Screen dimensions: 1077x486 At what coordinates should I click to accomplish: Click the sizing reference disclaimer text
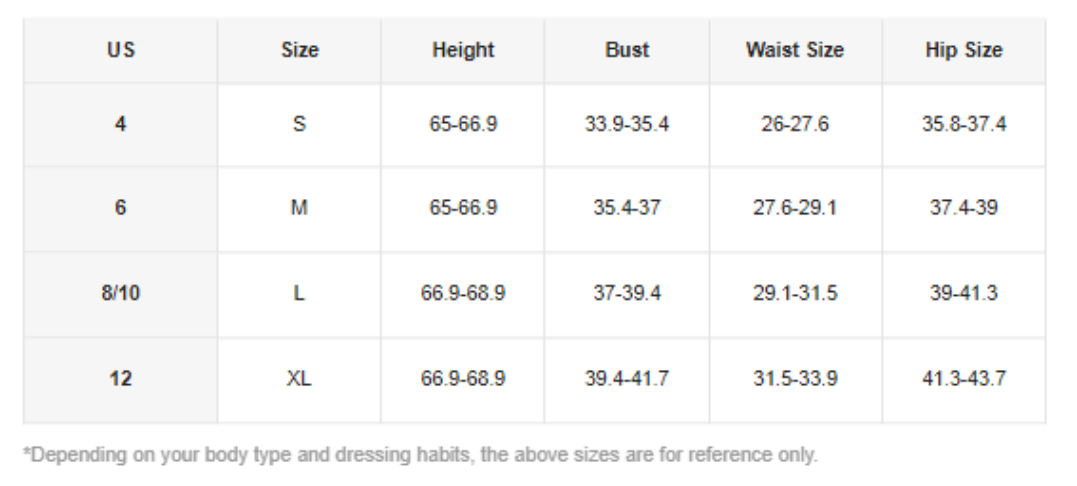(x=420, y=454)
